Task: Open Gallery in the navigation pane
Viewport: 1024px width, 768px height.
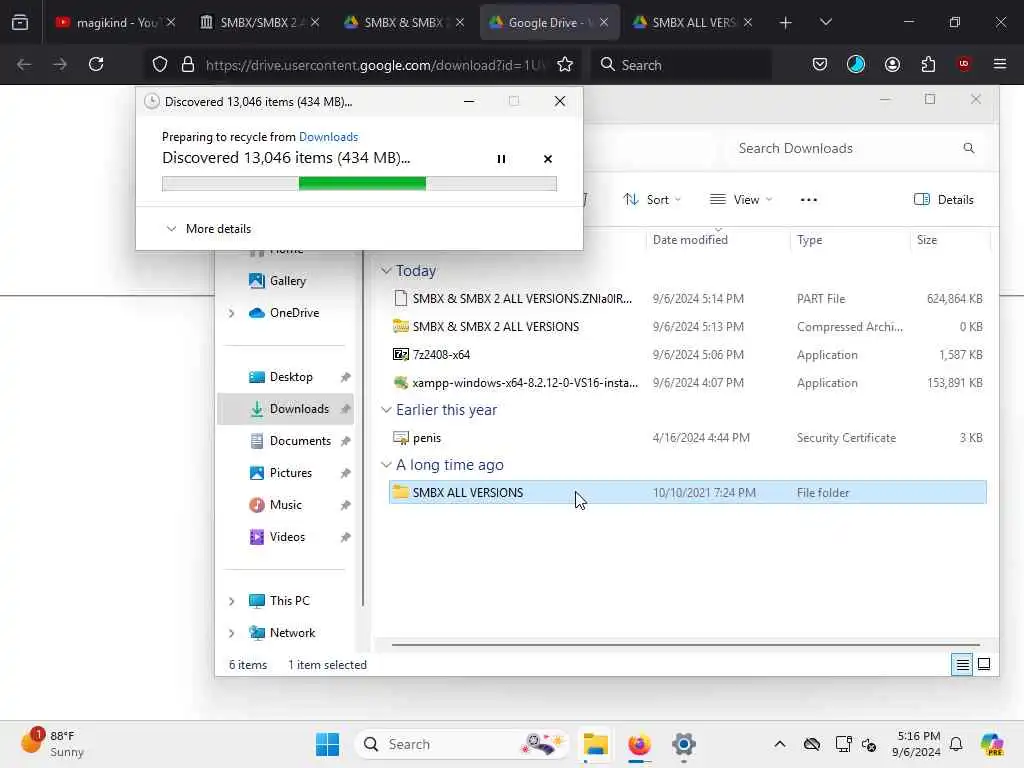Action: click(x=287, y=281)
